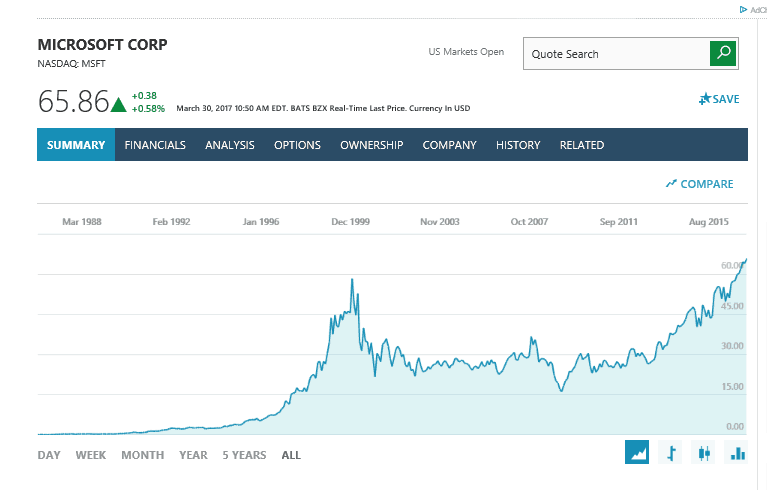Switch to the OHLC bar chart icon
This screenshot has width=767, height=490.
pyautogui.click(x=671, y=452)
